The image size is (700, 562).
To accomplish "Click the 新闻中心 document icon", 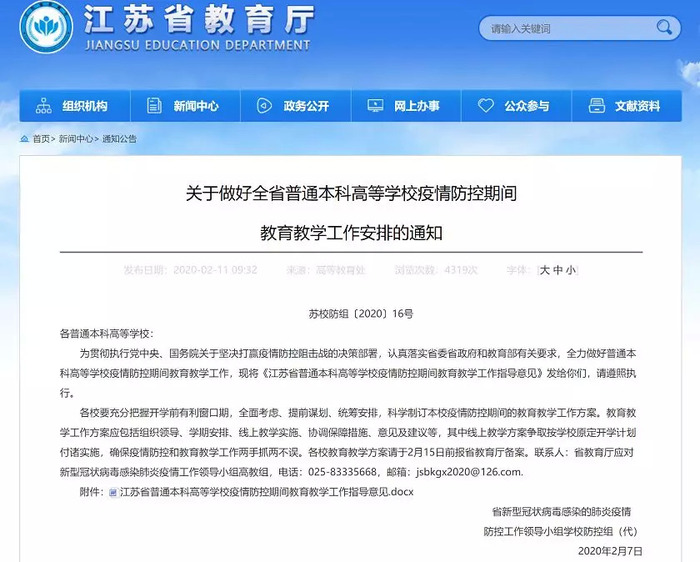I will pyautogui.click(x=154, y=106).
